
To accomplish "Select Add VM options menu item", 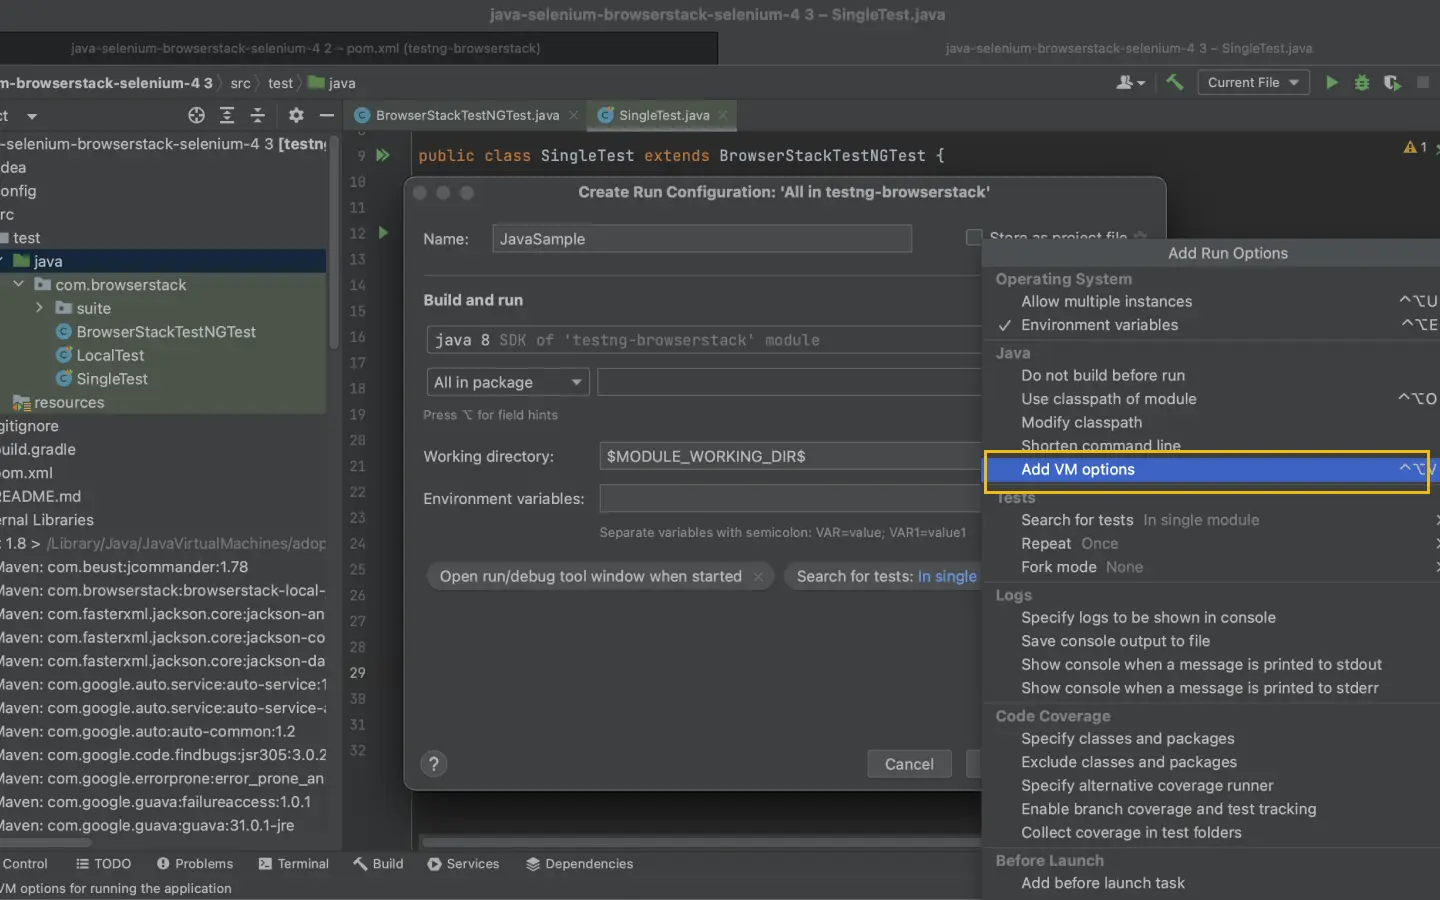I will pos(1078,470).
